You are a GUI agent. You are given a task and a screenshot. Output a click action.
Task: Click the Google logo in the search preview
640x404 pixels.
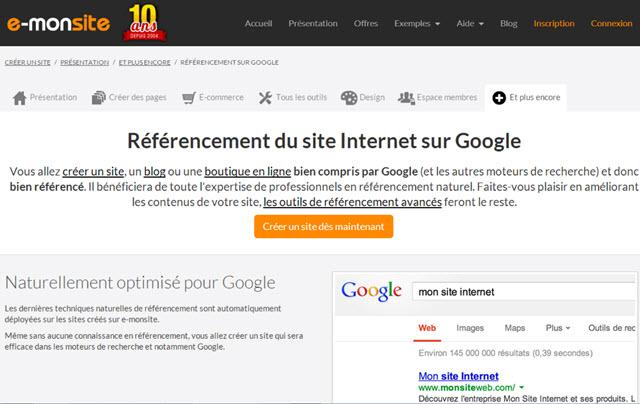pos(371,291)
